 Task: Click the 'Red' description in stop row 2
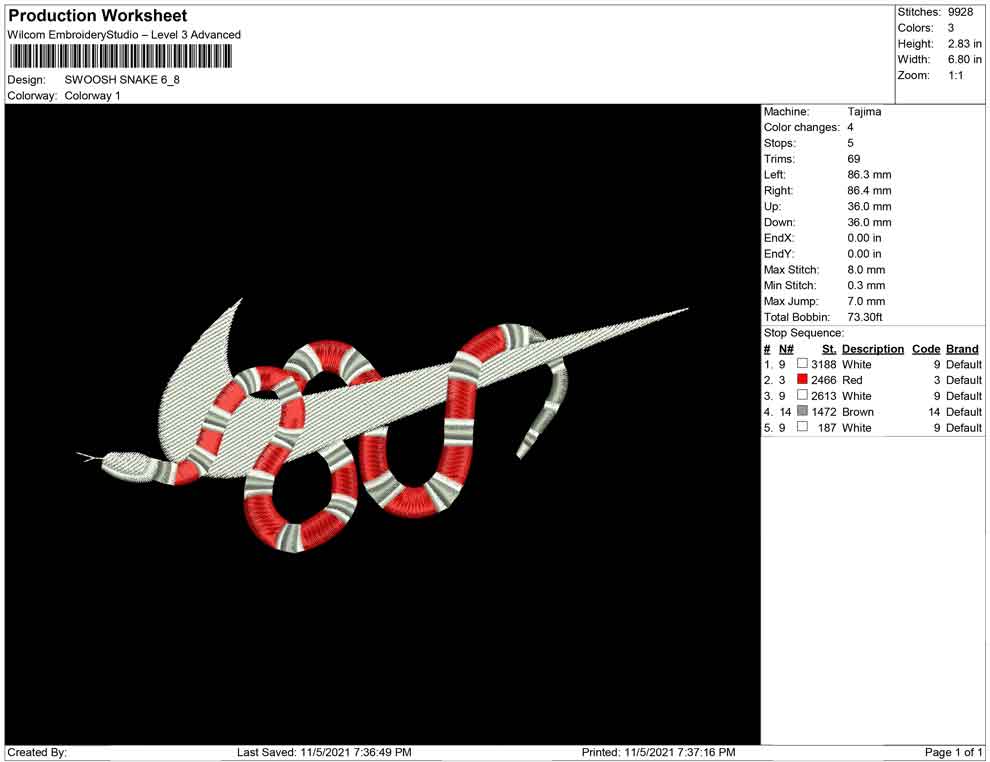coord(852,380)
